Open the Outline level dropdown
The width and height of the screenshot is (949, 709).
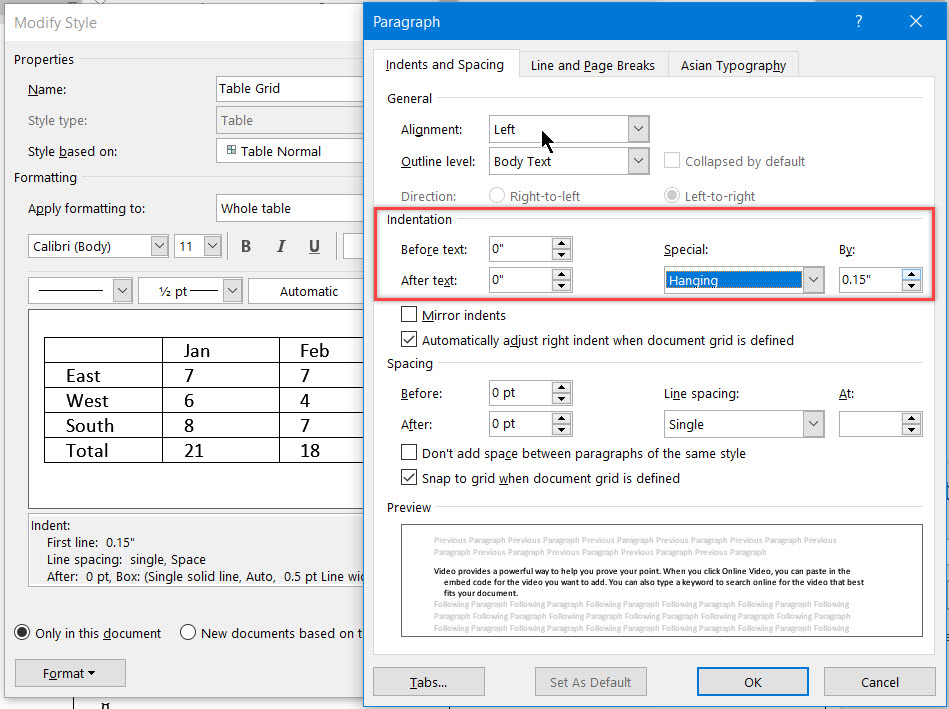(638, 161)
